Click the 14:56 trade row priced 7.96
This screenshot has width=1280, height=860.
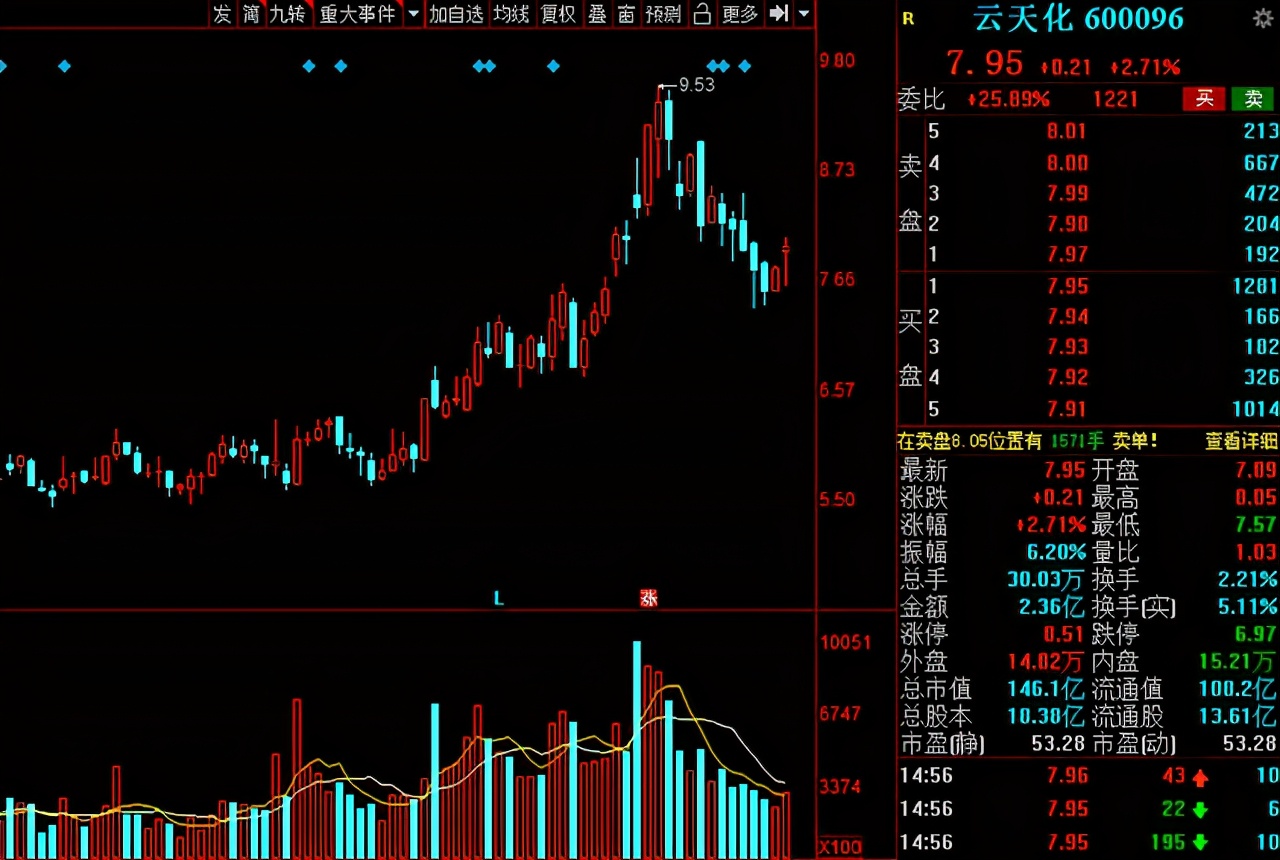(1089, 775)
